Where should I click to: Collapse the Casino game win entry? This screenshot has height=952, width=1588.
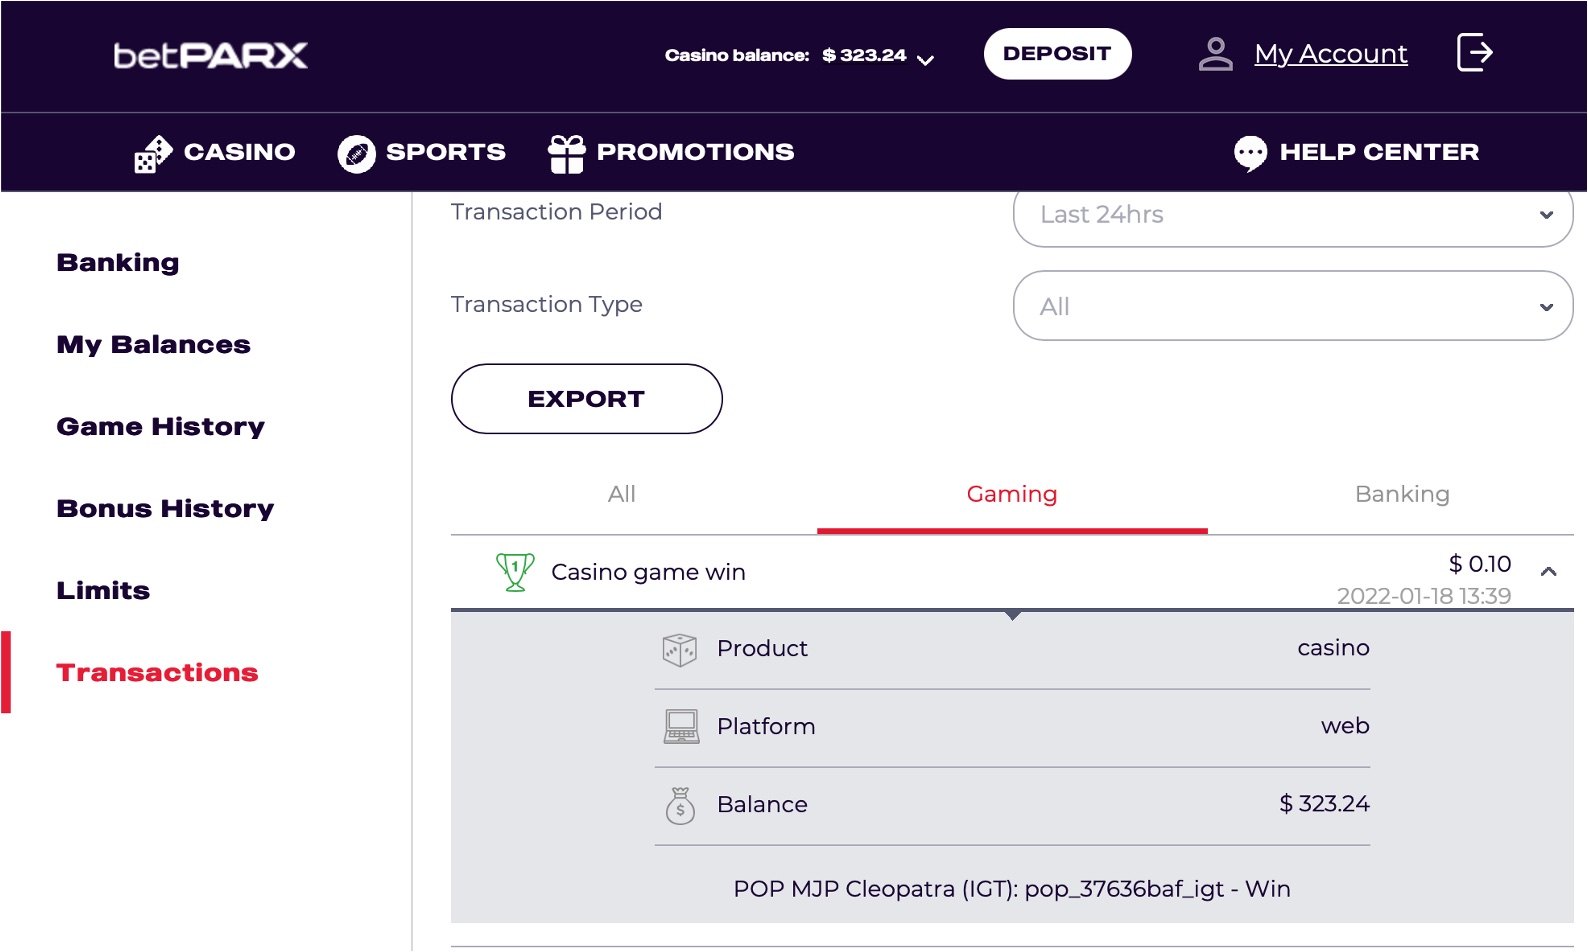click(1549, 572)
